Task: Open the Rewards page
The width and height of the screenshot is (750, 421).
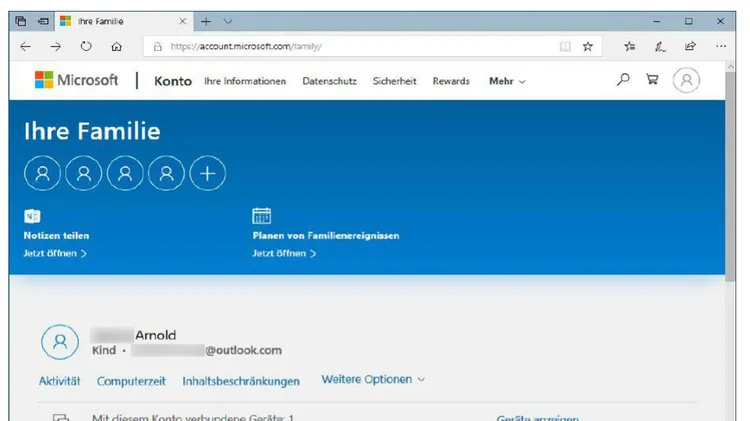Action: click(x=451, y=81)
